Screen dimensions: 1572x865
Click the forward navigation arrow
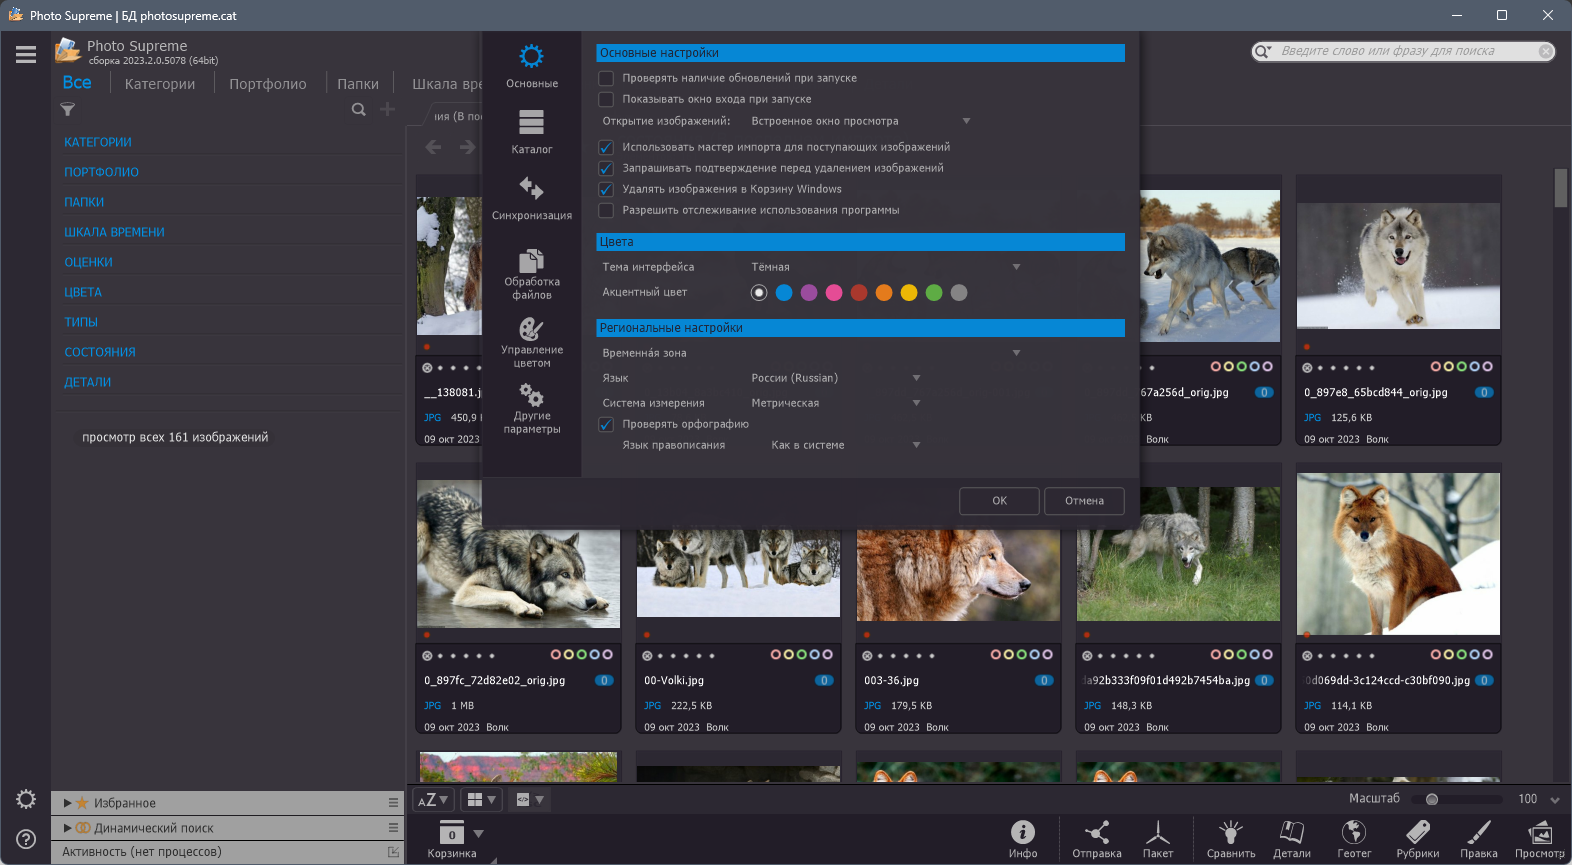pos(467,147)
